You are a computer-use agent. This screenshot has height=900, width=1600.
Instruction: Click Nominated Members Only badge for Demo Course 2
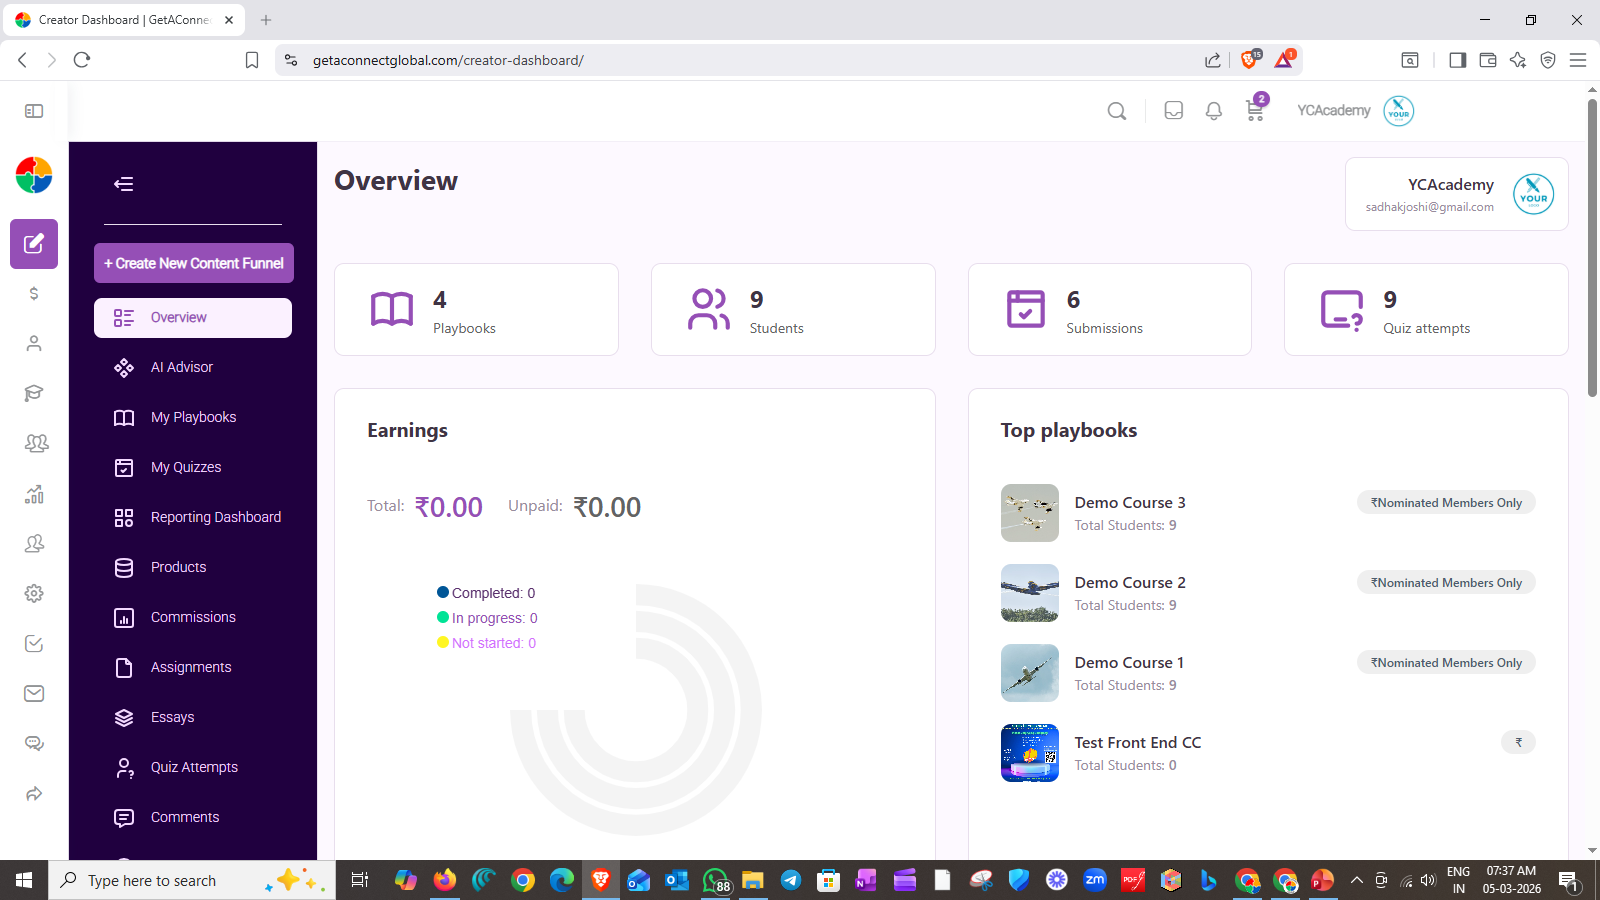[1446, 583]
